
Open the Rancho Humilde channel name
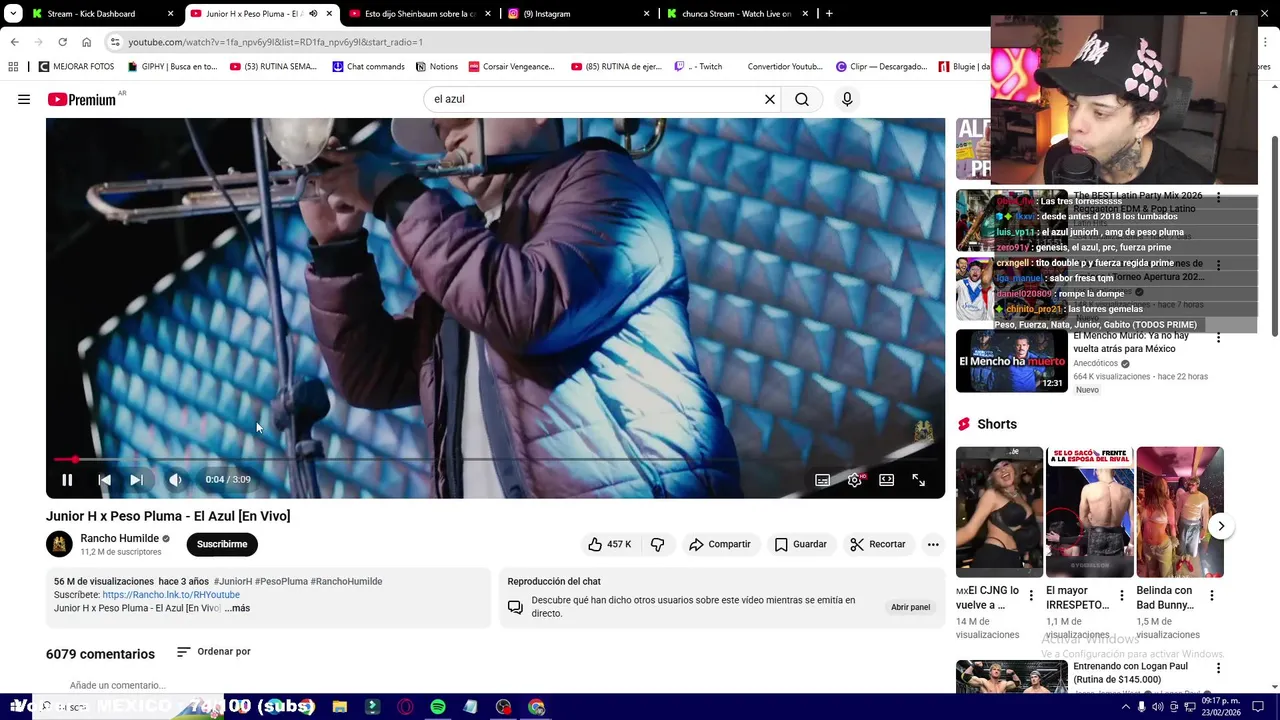120,538
